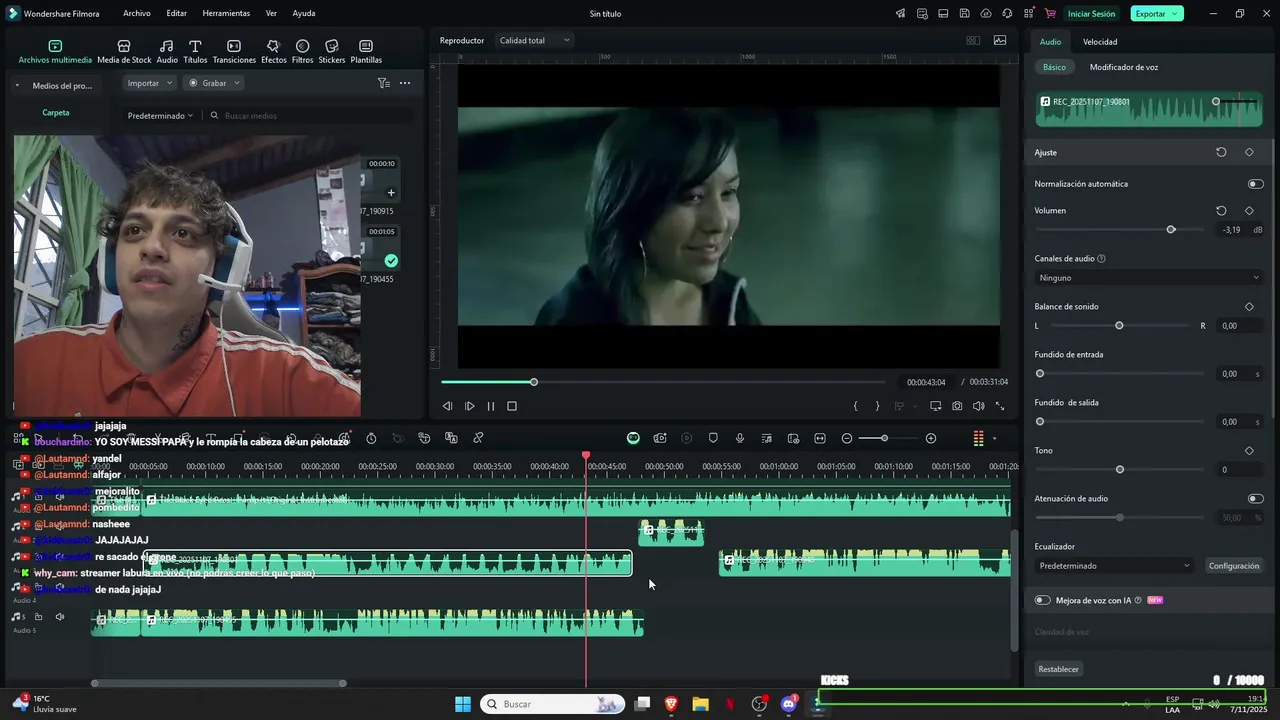Open the Audio library icon in the top toolbar
Viewport: 1280px width, 720px height.
click(x=167, y=52)
